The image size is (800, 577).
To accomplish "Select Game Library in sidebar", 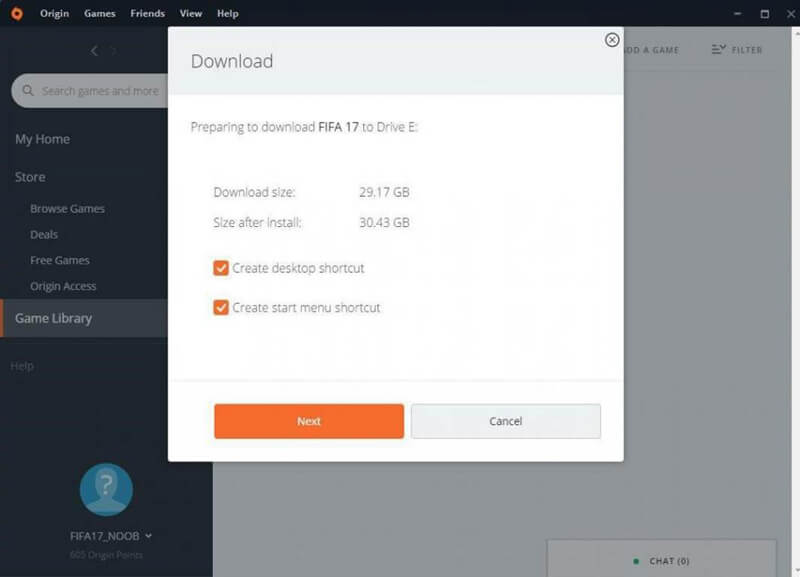I will [84, 318].
